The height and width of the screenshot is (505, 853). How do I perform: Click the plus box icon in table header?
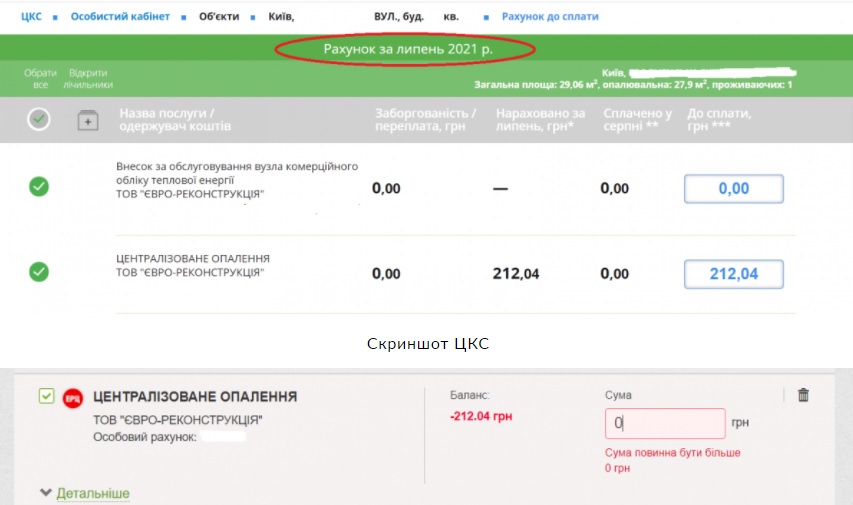(88, 120)
